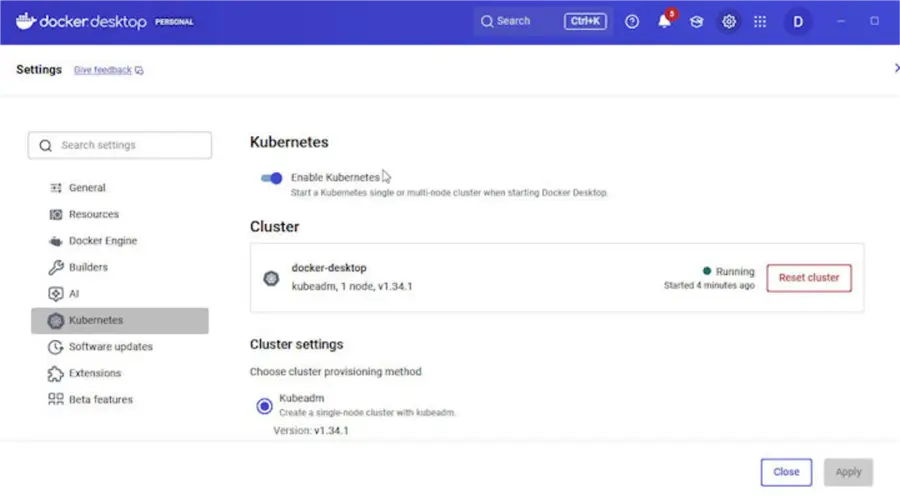Click 'Started 4 minutes ago' text

pyautogui.click(x=709, y=285)
